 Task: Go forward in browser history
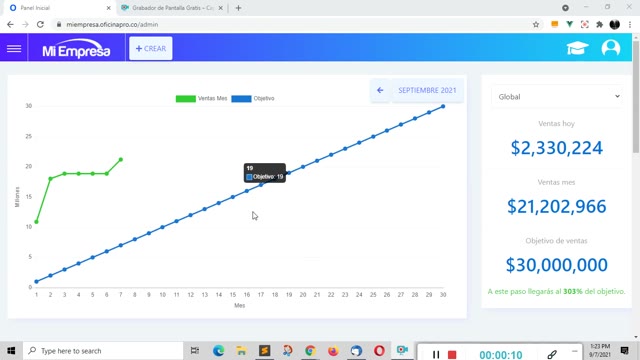pyautogui.click(x=25, y=24)
